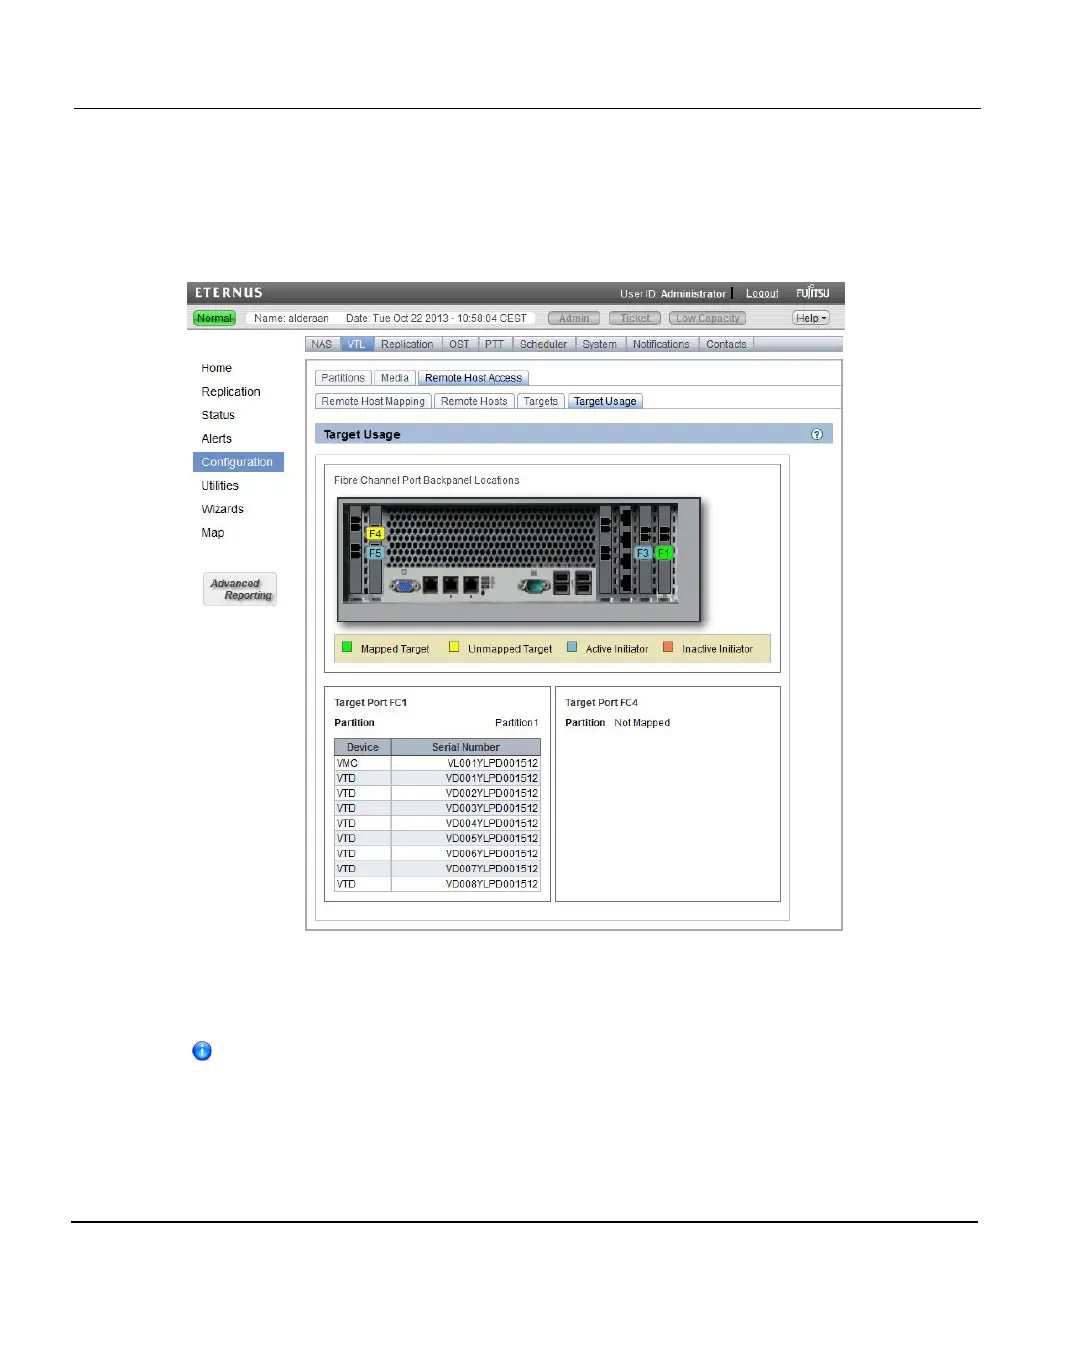Click the blue Active Initiator swatch
This screenshot has width=1077, height=1361.
click(572, 647)
